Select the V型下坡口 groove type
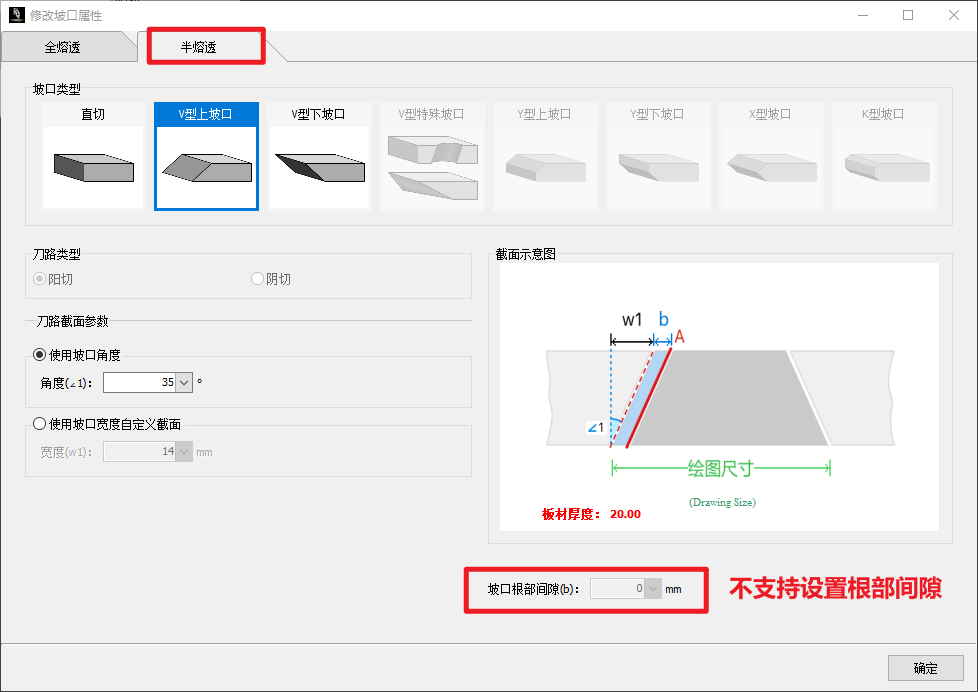Viewport: 978px width, 692px height. [x=319, y=156]
